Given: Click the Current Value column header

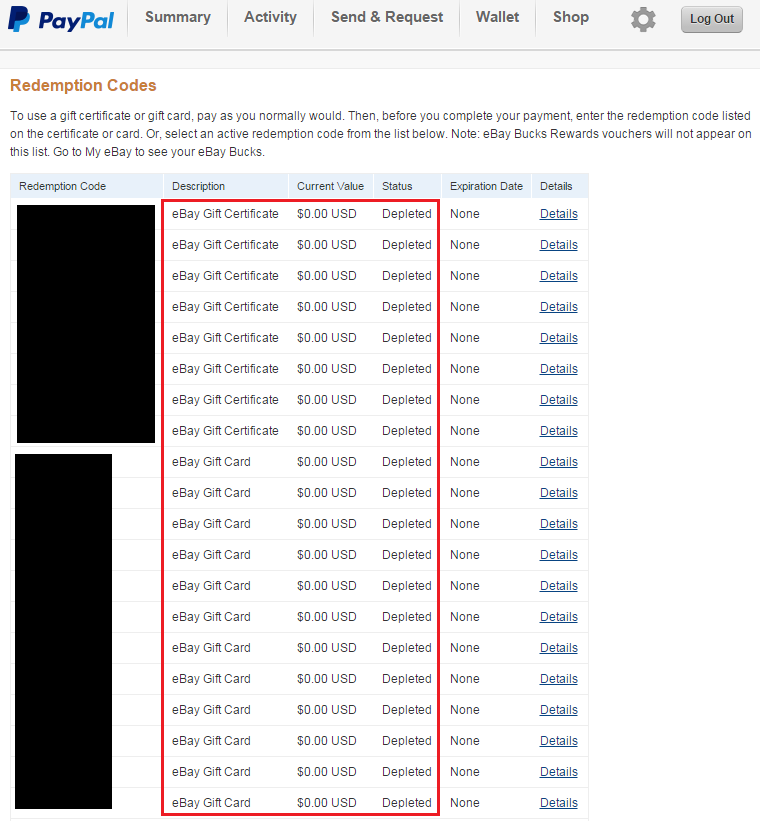Looking at the screenshot, I should click(330, 186).
